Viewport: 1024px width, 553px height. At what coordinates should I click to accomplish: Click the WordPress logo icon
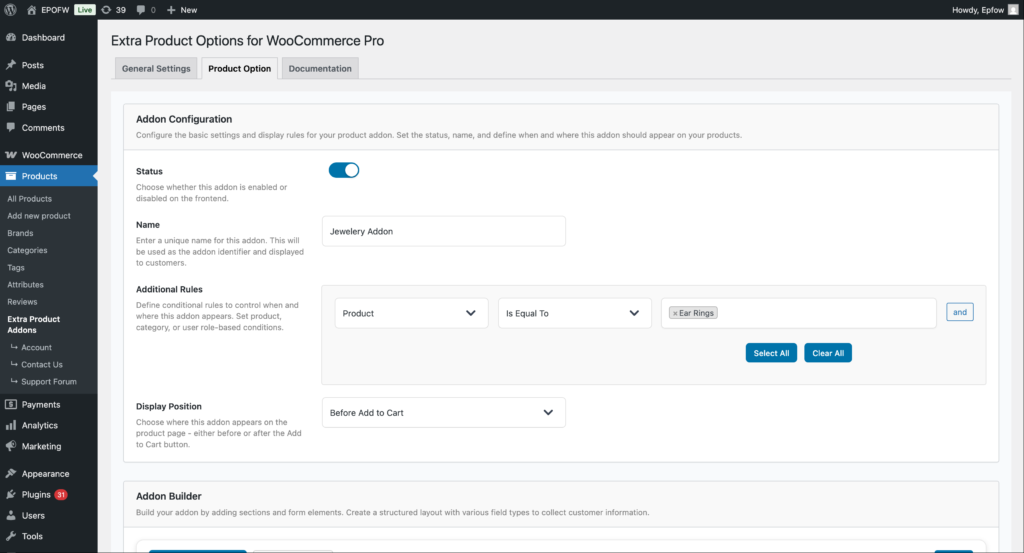[11, 9]
